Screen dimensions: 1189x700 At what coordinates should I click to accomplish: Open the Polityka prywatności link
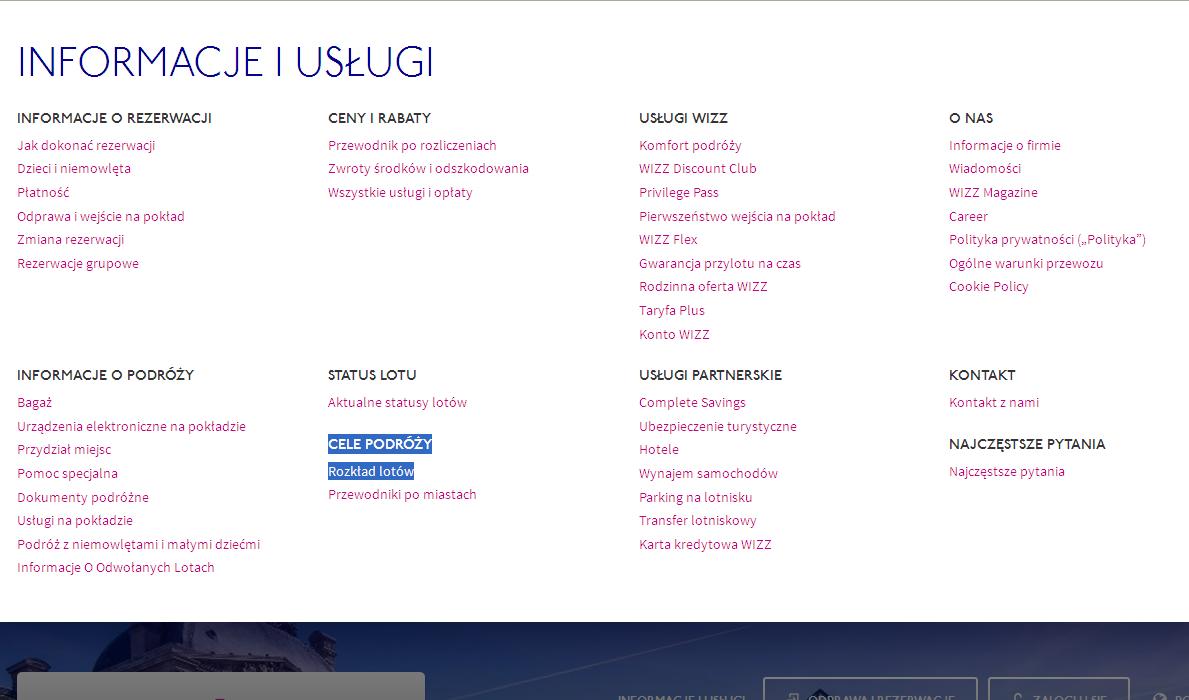1047,240
